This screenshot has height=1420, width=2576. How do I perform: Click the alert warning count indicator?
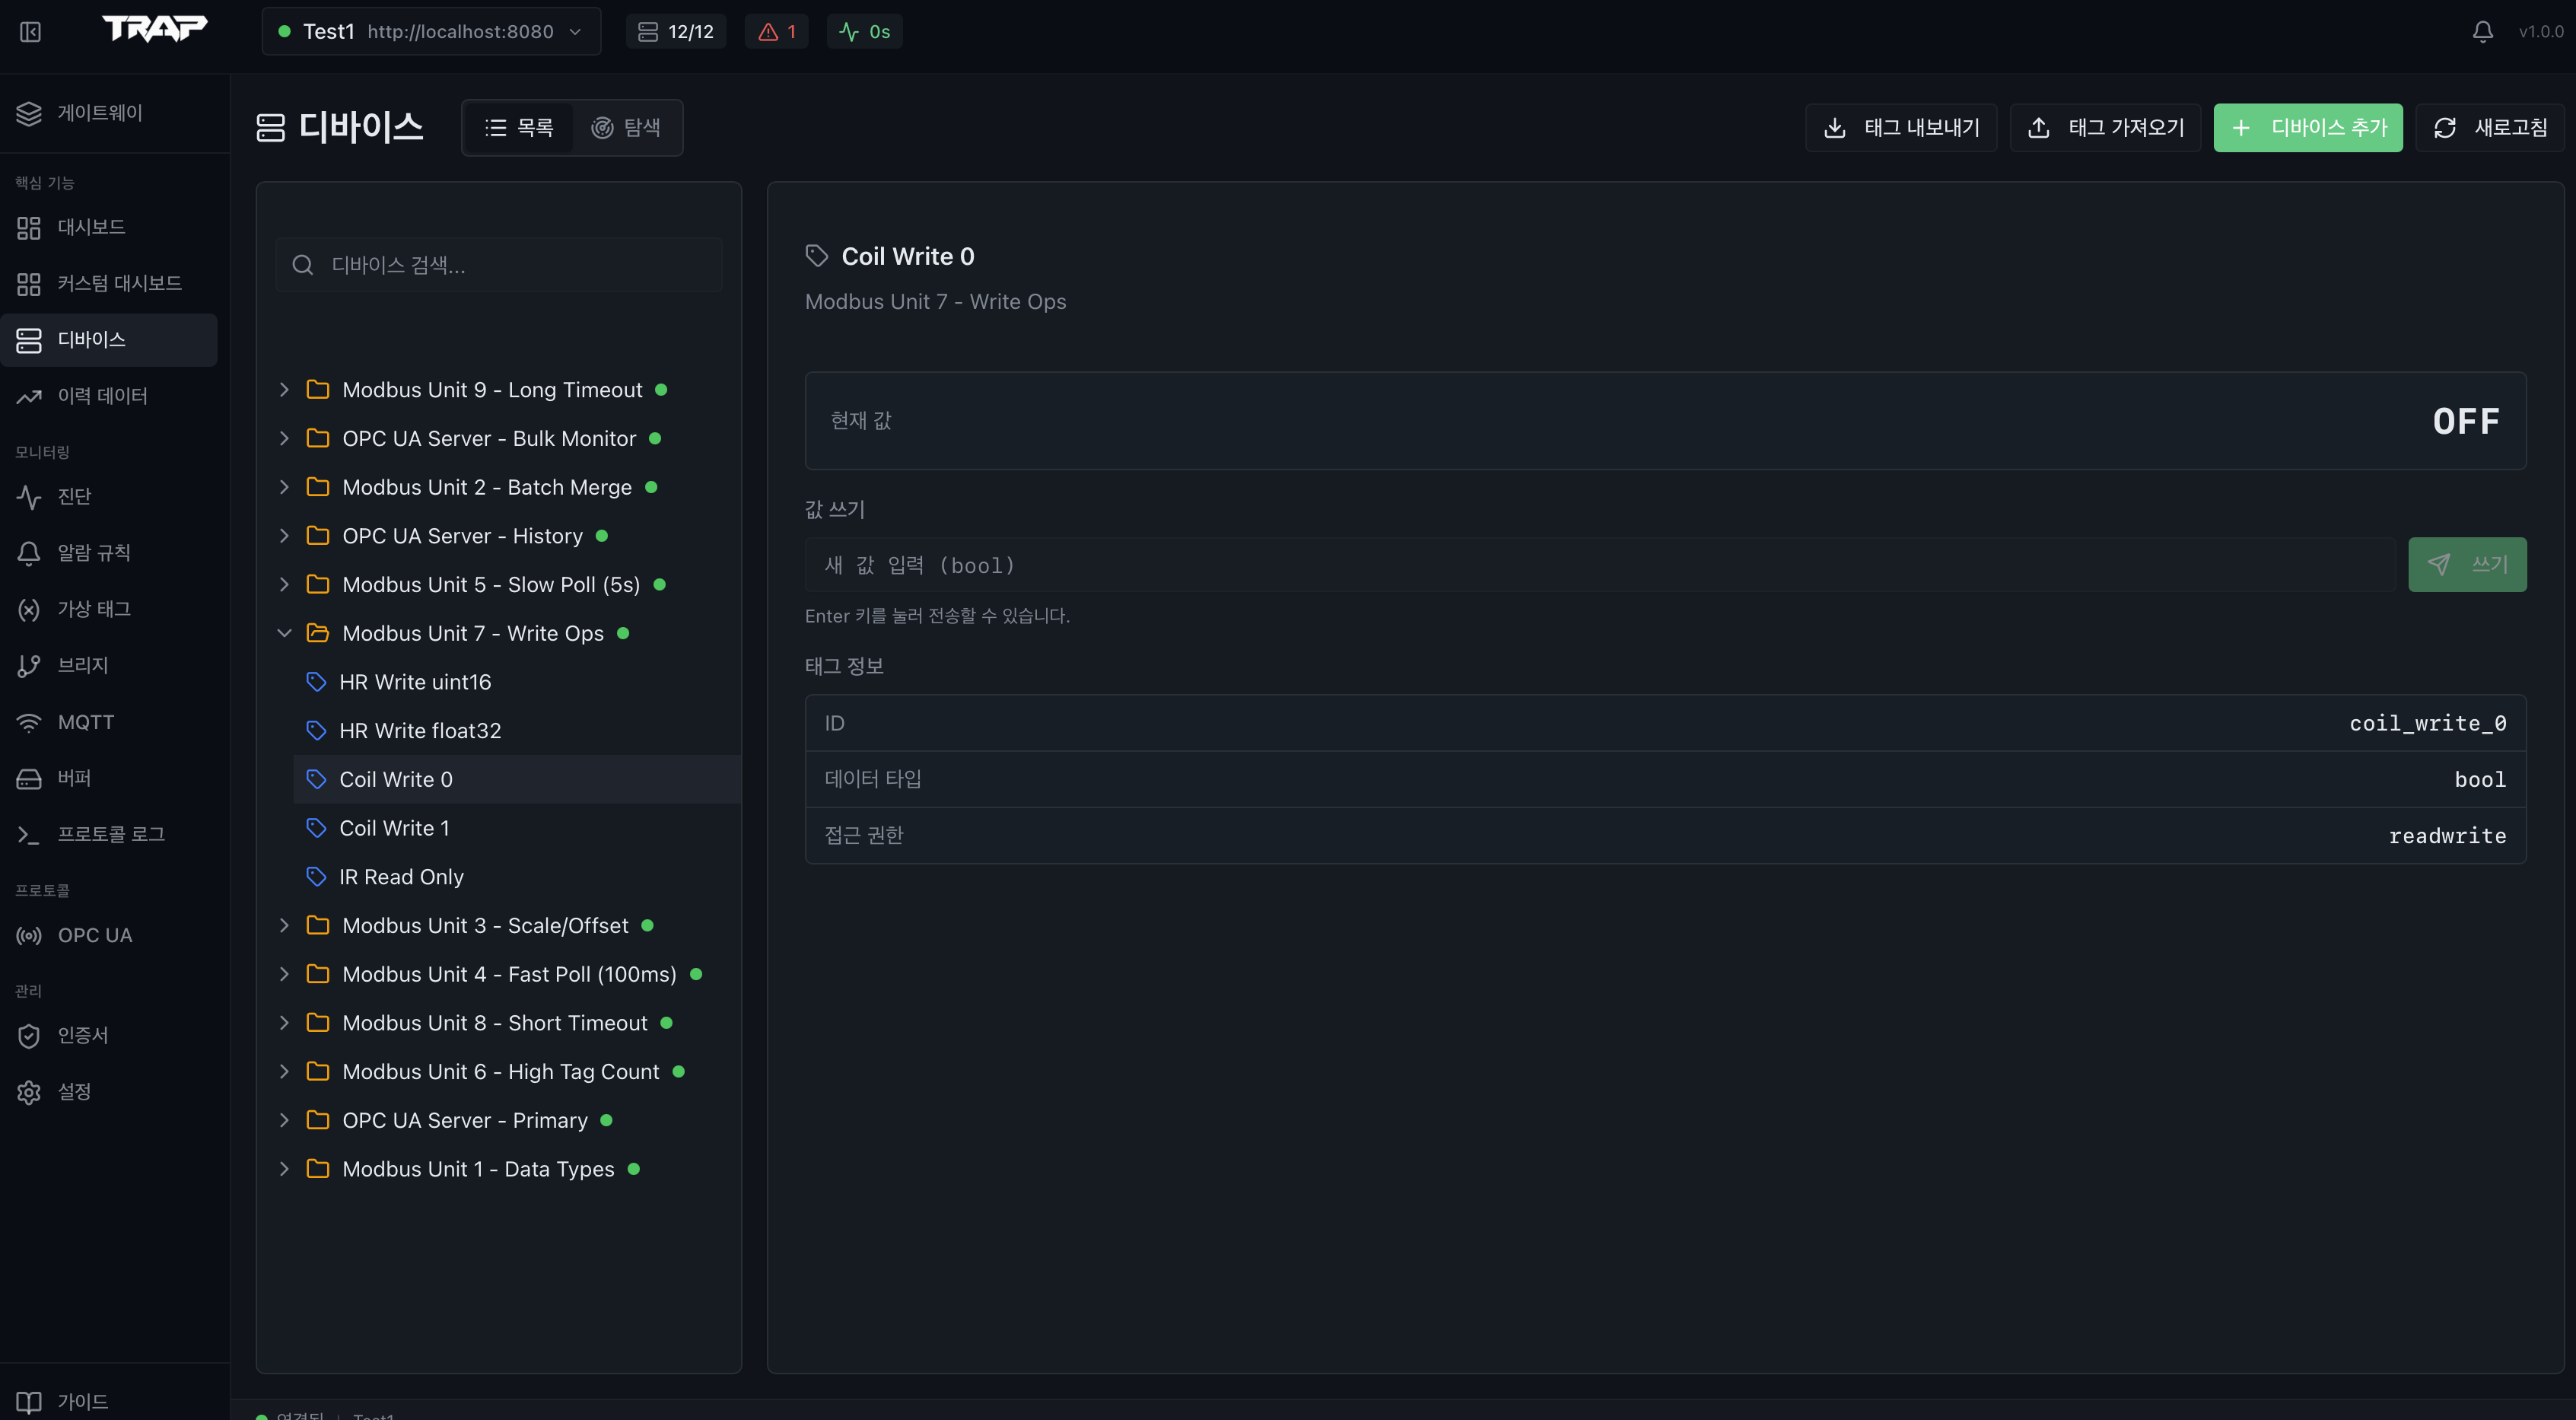tap(776, 32)
